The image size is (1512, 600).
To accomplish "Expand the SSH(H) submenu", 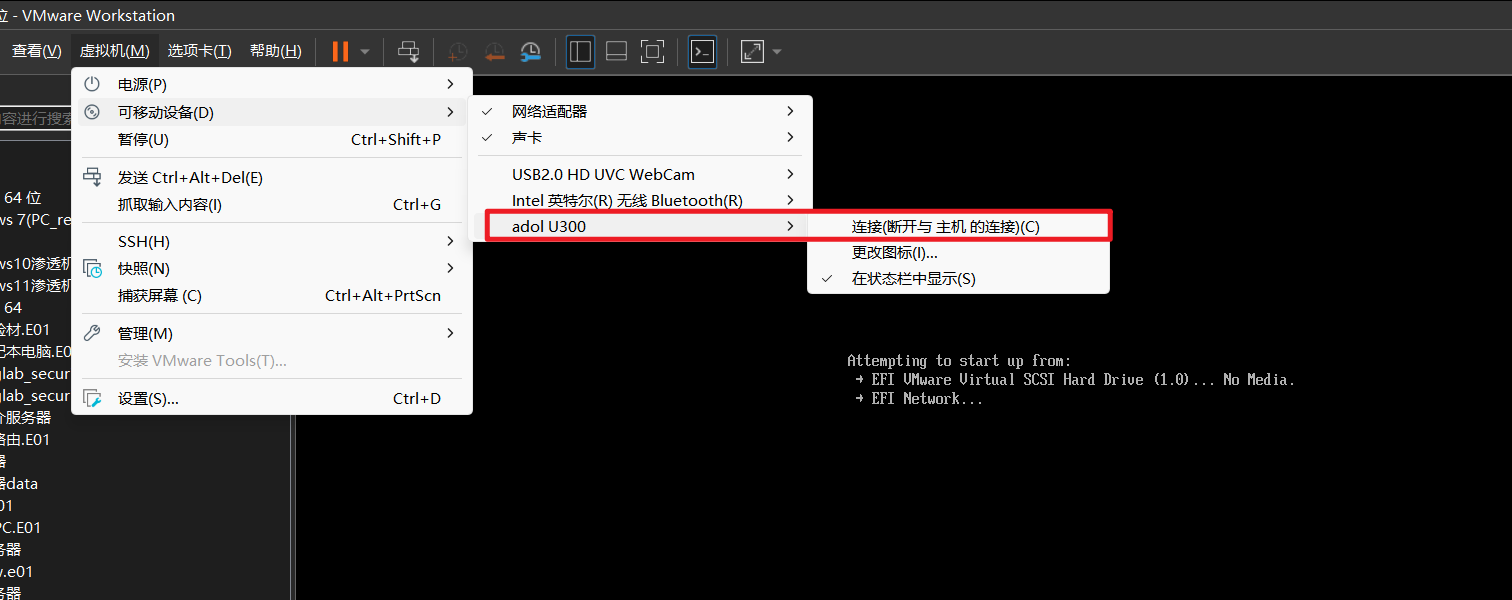I will [272, 242].
